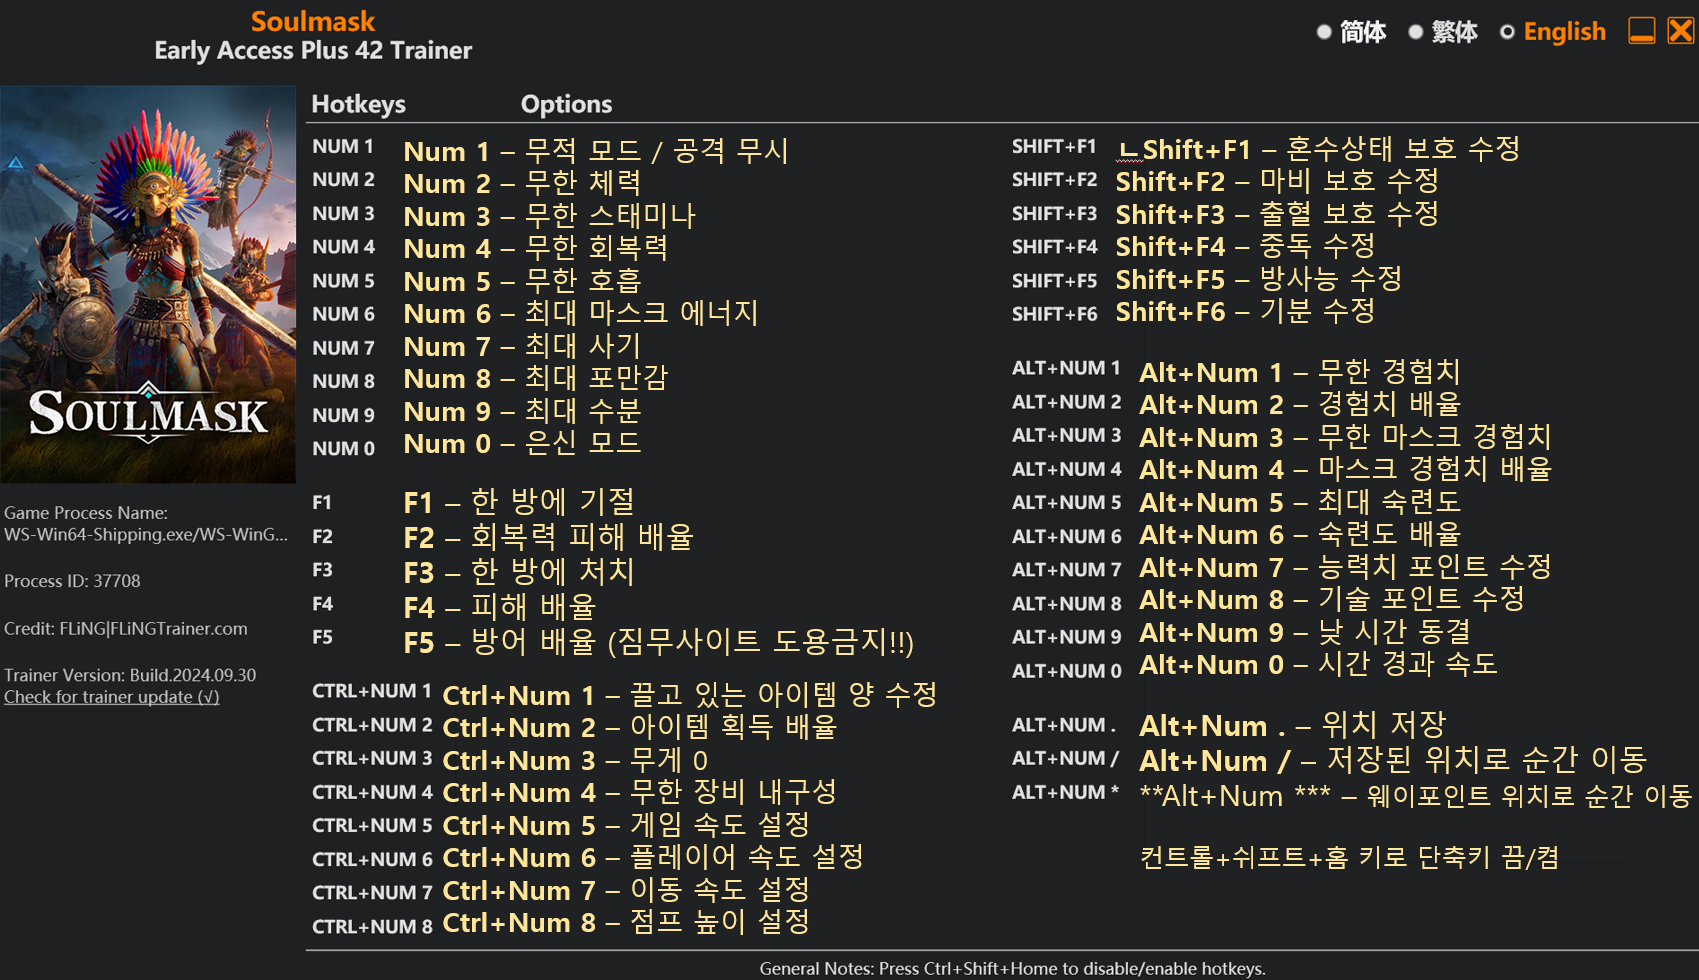Click the Num 6 최대 마스크 에너지 option
1699x980 pixels.
581,313
